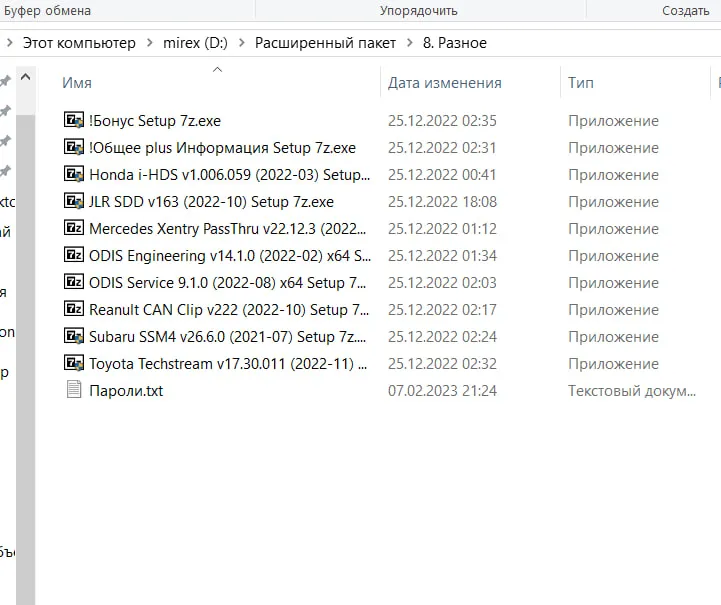
Task: Select file !Бонус Setup 7z.exe
Action: pyautogui.click(x=155, y=121)
